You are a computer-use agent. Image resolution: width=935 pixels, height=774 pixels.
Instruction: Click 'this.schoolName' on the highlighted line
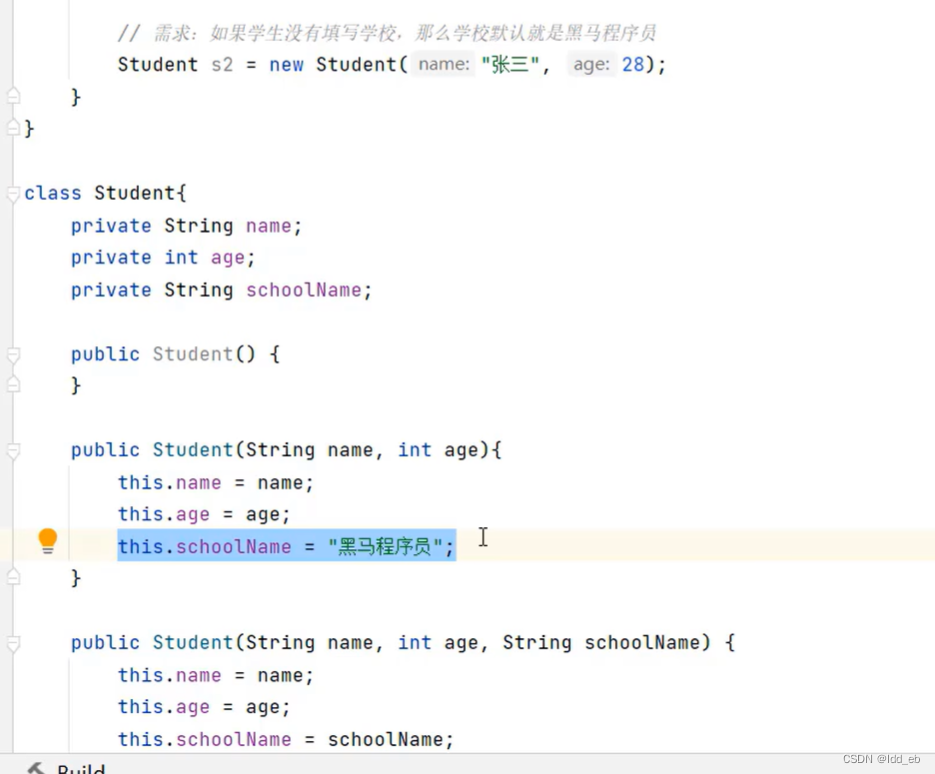pyautogui.click(x=205, y=547)
